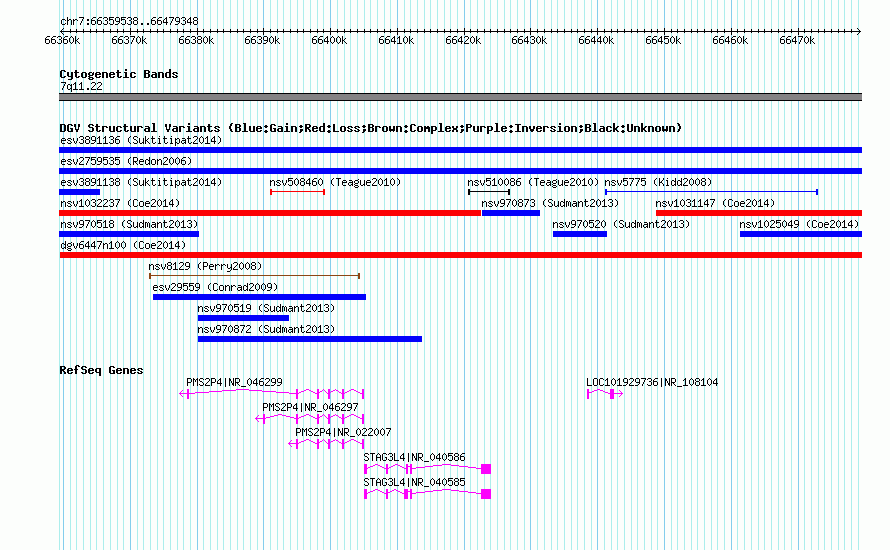Click the RefSeq Genes track title
Viewport: 890px width, 550px height.
coord(102,371)
